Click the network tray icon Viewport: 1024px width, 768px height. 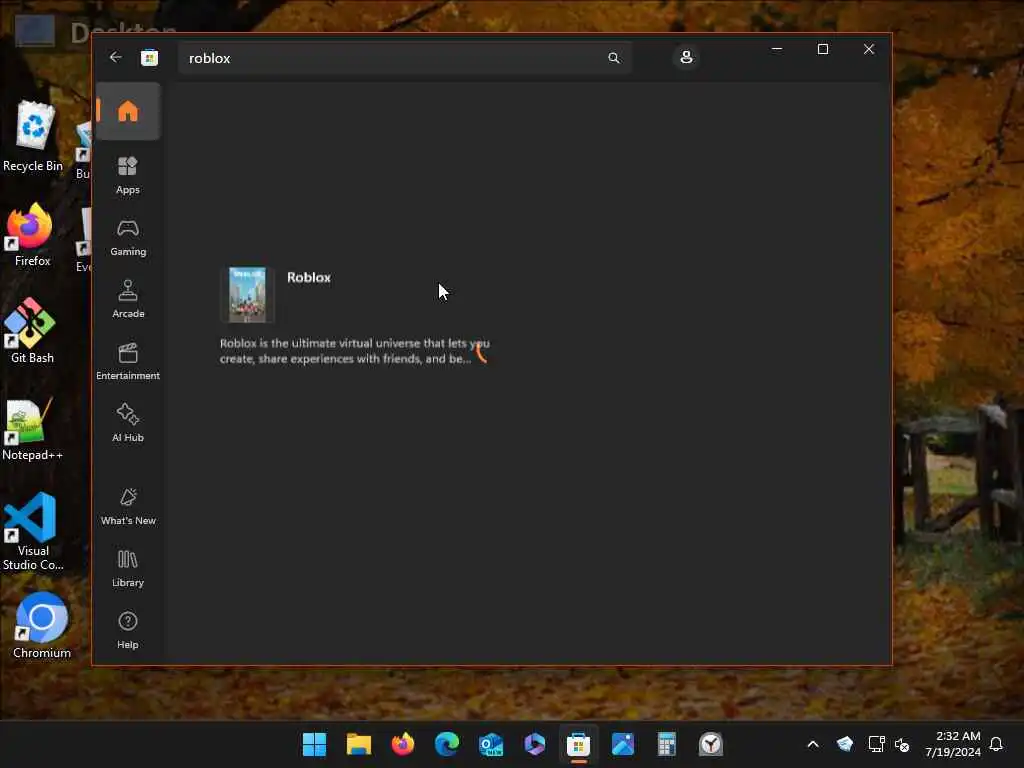[876, 744]
